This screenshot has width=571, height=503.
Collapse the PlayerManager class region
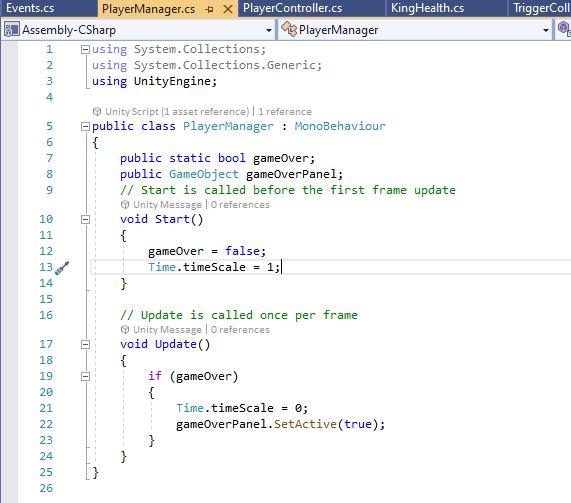coord(85,126)
